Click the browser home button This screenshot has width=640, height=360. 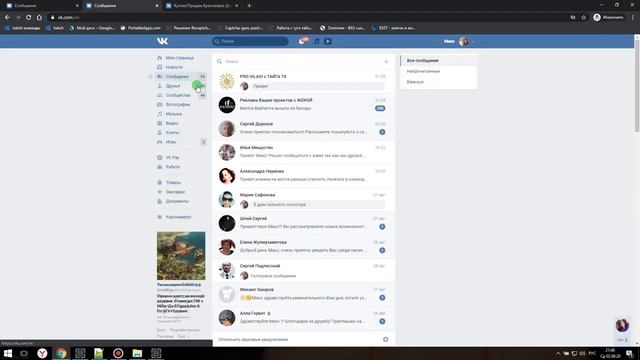[x=39, y=18]
